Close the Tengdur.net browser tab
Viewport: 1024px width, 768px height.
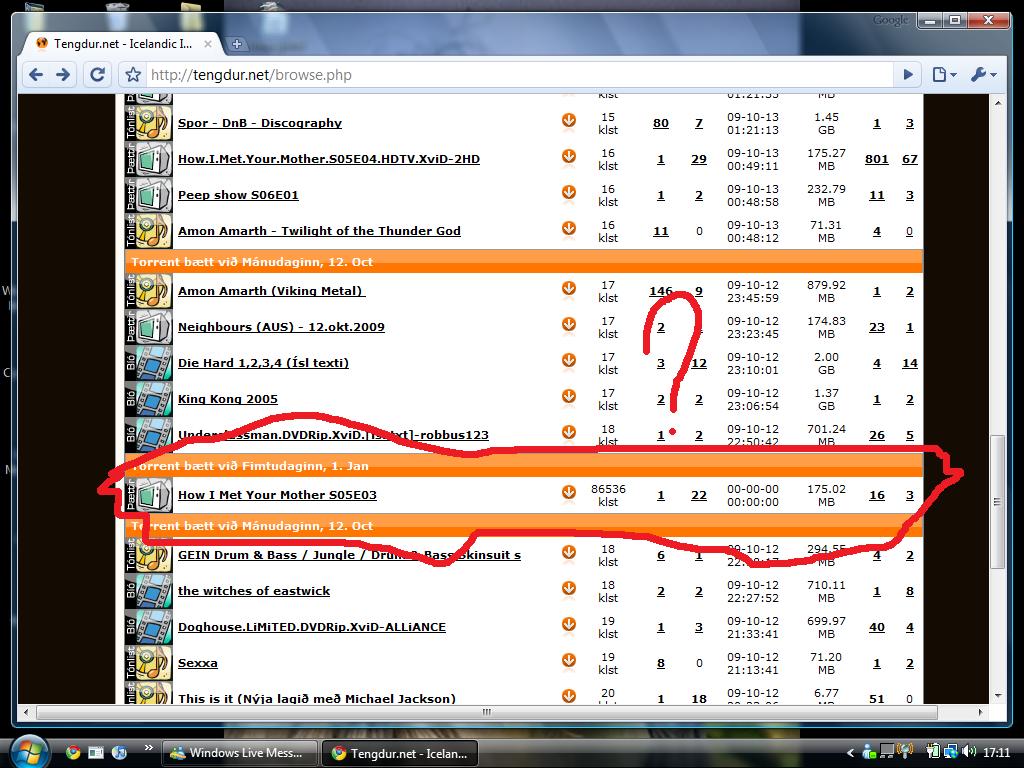tap(208, 44)
